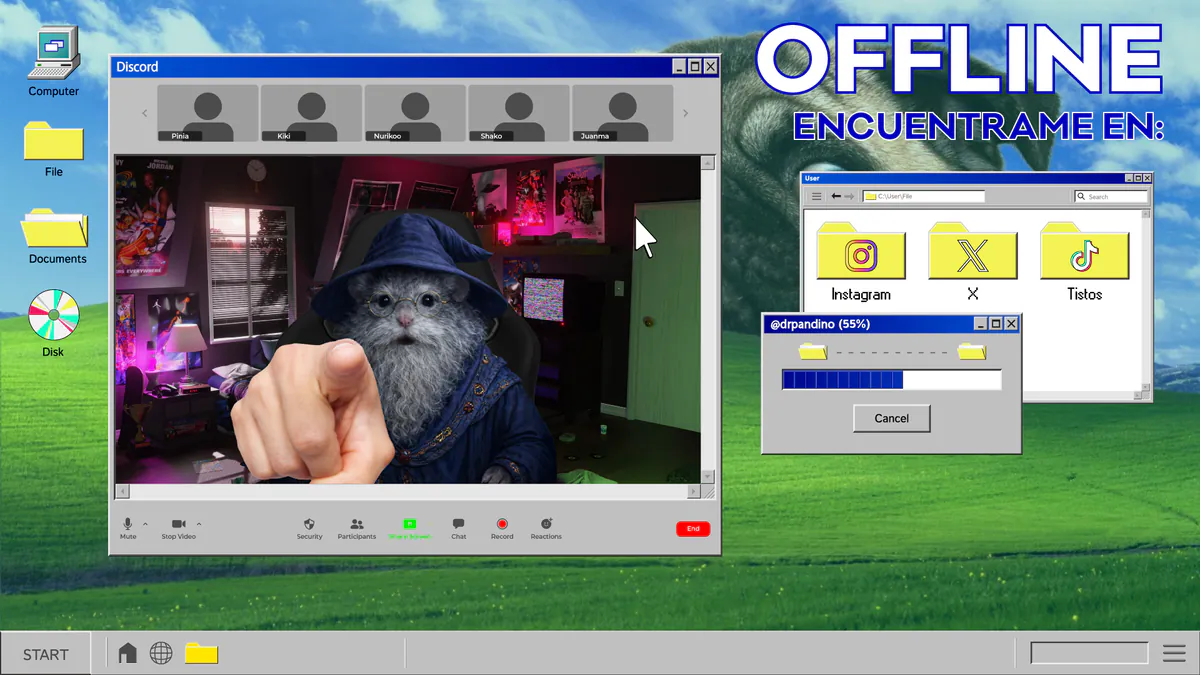Click Cancel in the @drpandino transfer dialog
This screenshot has width=1200, height=675.
point(892,418)
